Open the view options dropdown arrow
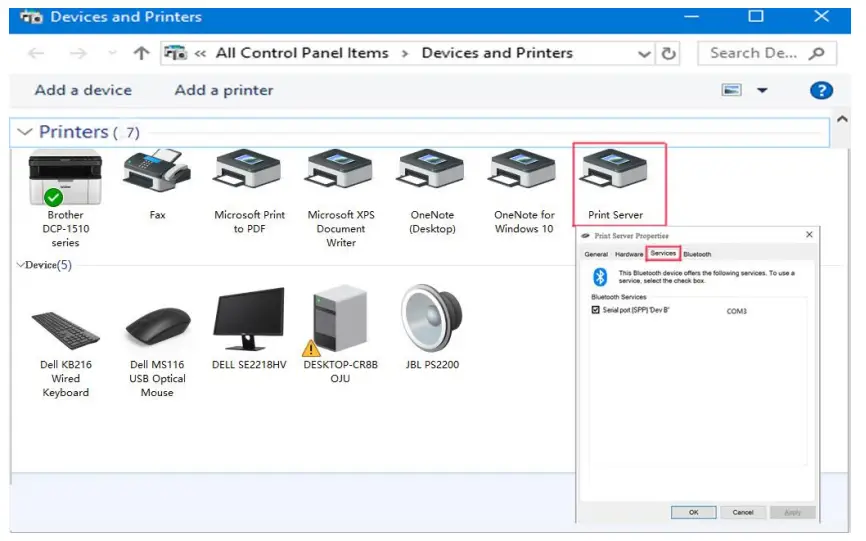 (762, 91)
